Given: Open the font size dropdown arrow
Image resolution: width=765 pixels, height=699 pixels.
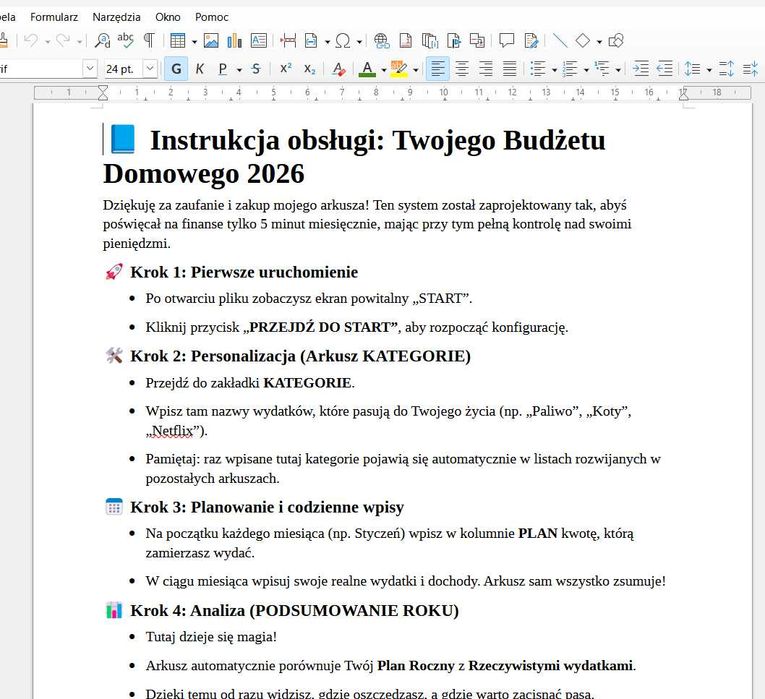Looking at the screenshot, I should pos(150,69).
